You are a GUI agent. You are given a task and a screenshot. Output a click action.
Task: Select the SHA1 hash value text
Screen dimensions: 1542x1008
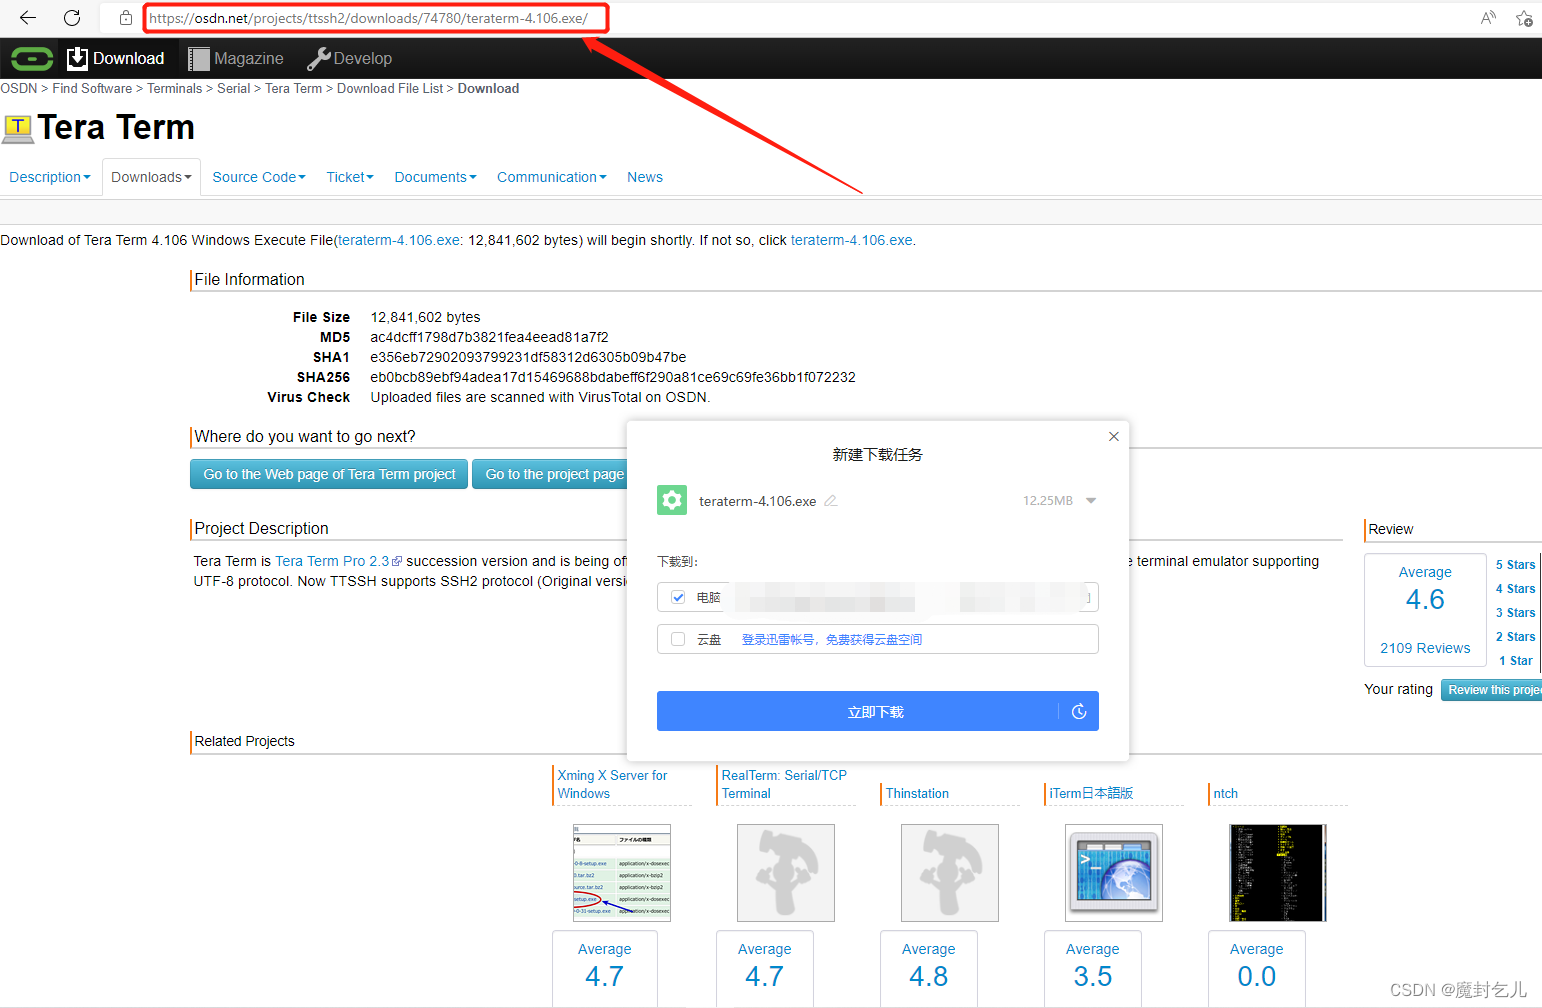pyautogui.click(x=528, y=357)
